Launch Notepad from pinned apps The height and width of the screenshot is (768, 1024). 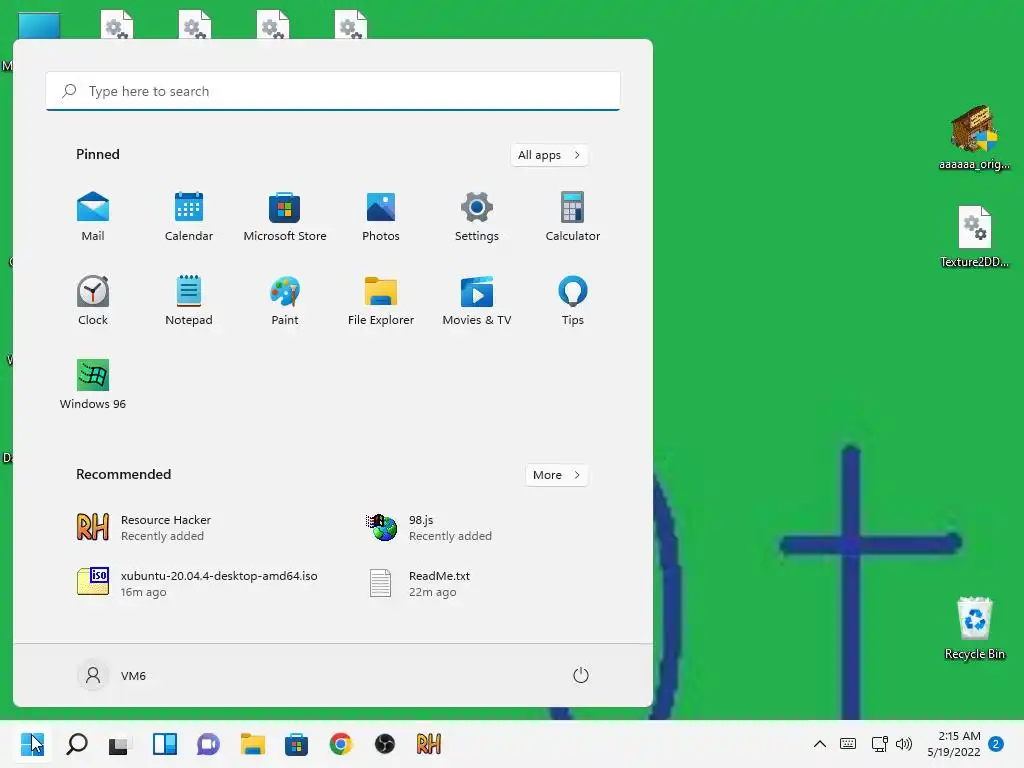pyautogui.click(x=189, y=301)
